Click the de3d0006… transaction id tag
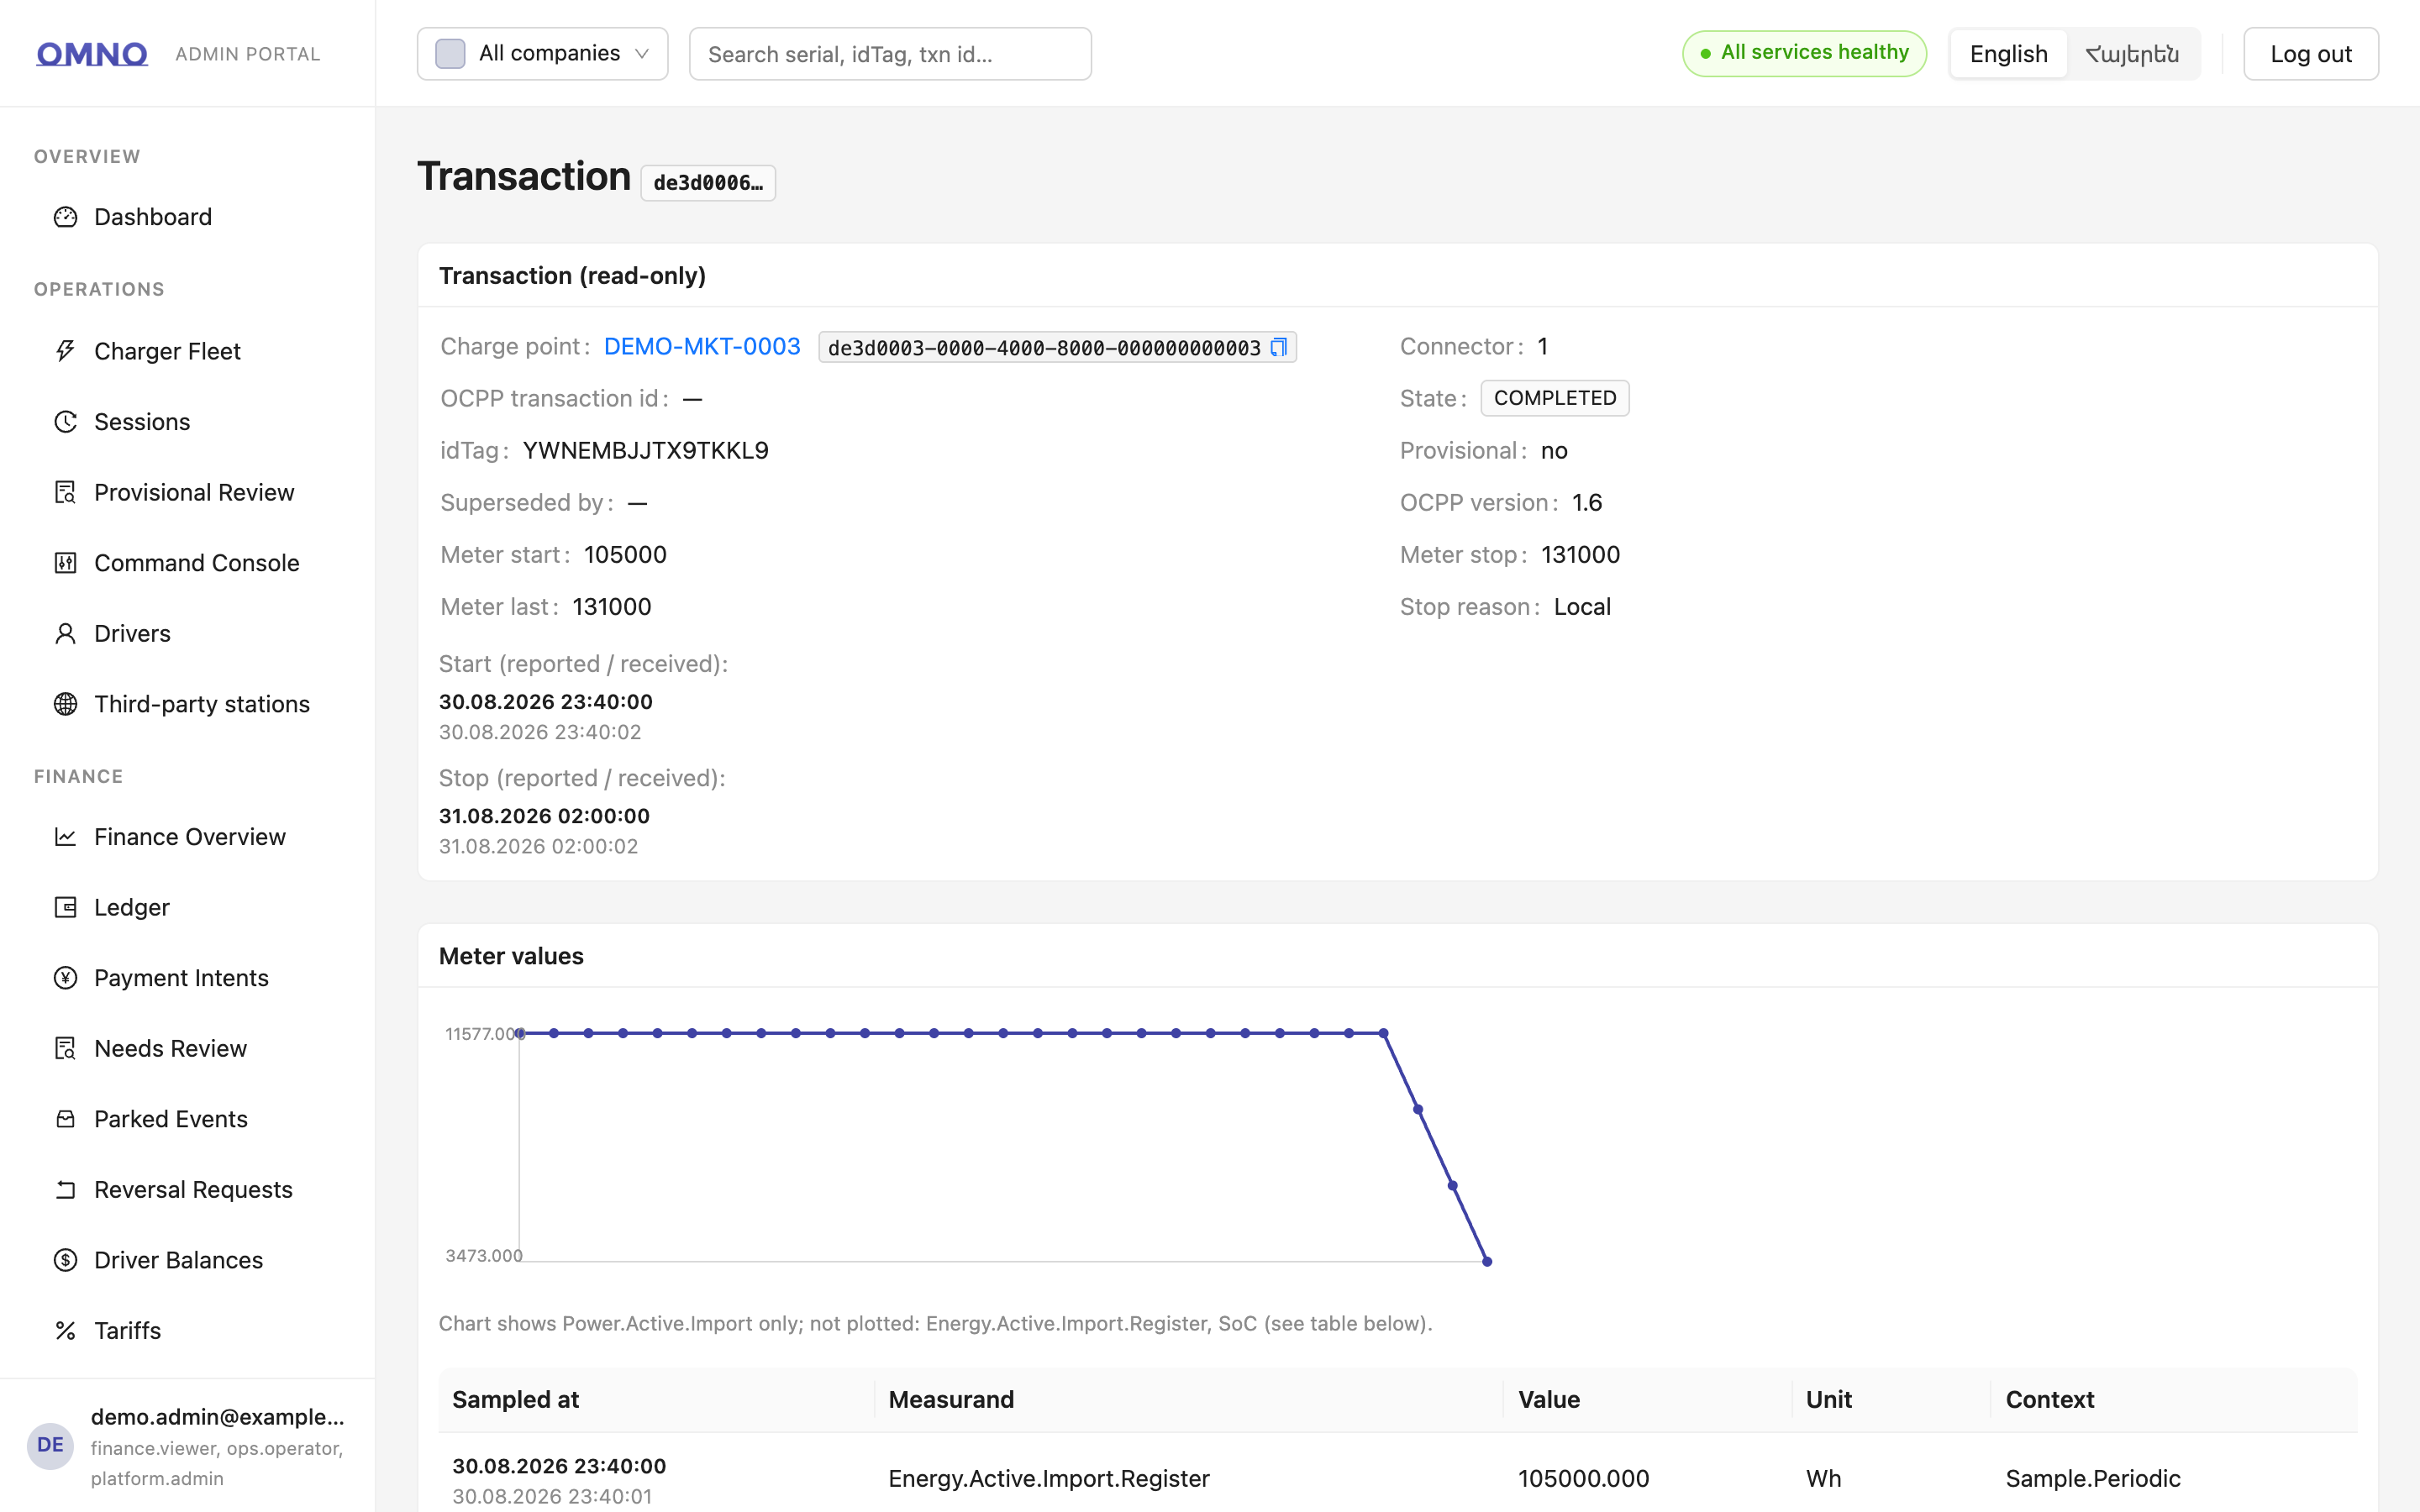This screenshot has height=1512, width=2420. (708, 183)
